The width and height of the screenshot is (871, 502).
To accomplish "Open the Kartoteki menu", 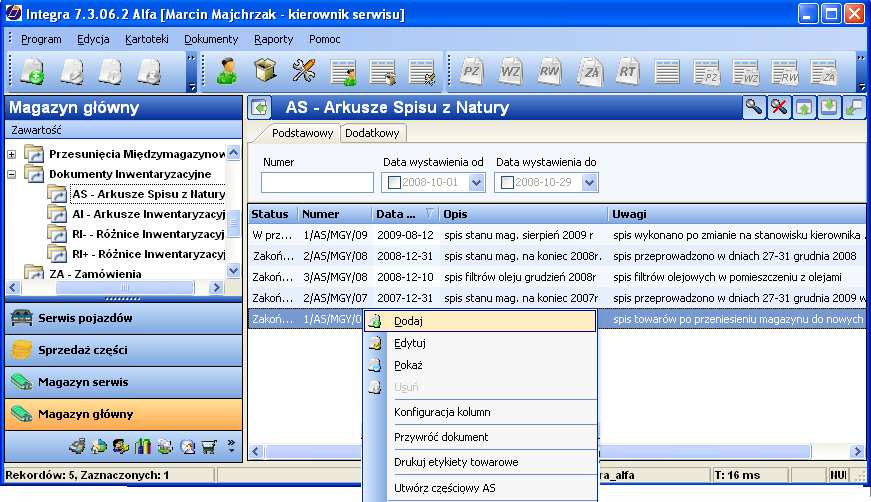I will (x=147, y=39).
